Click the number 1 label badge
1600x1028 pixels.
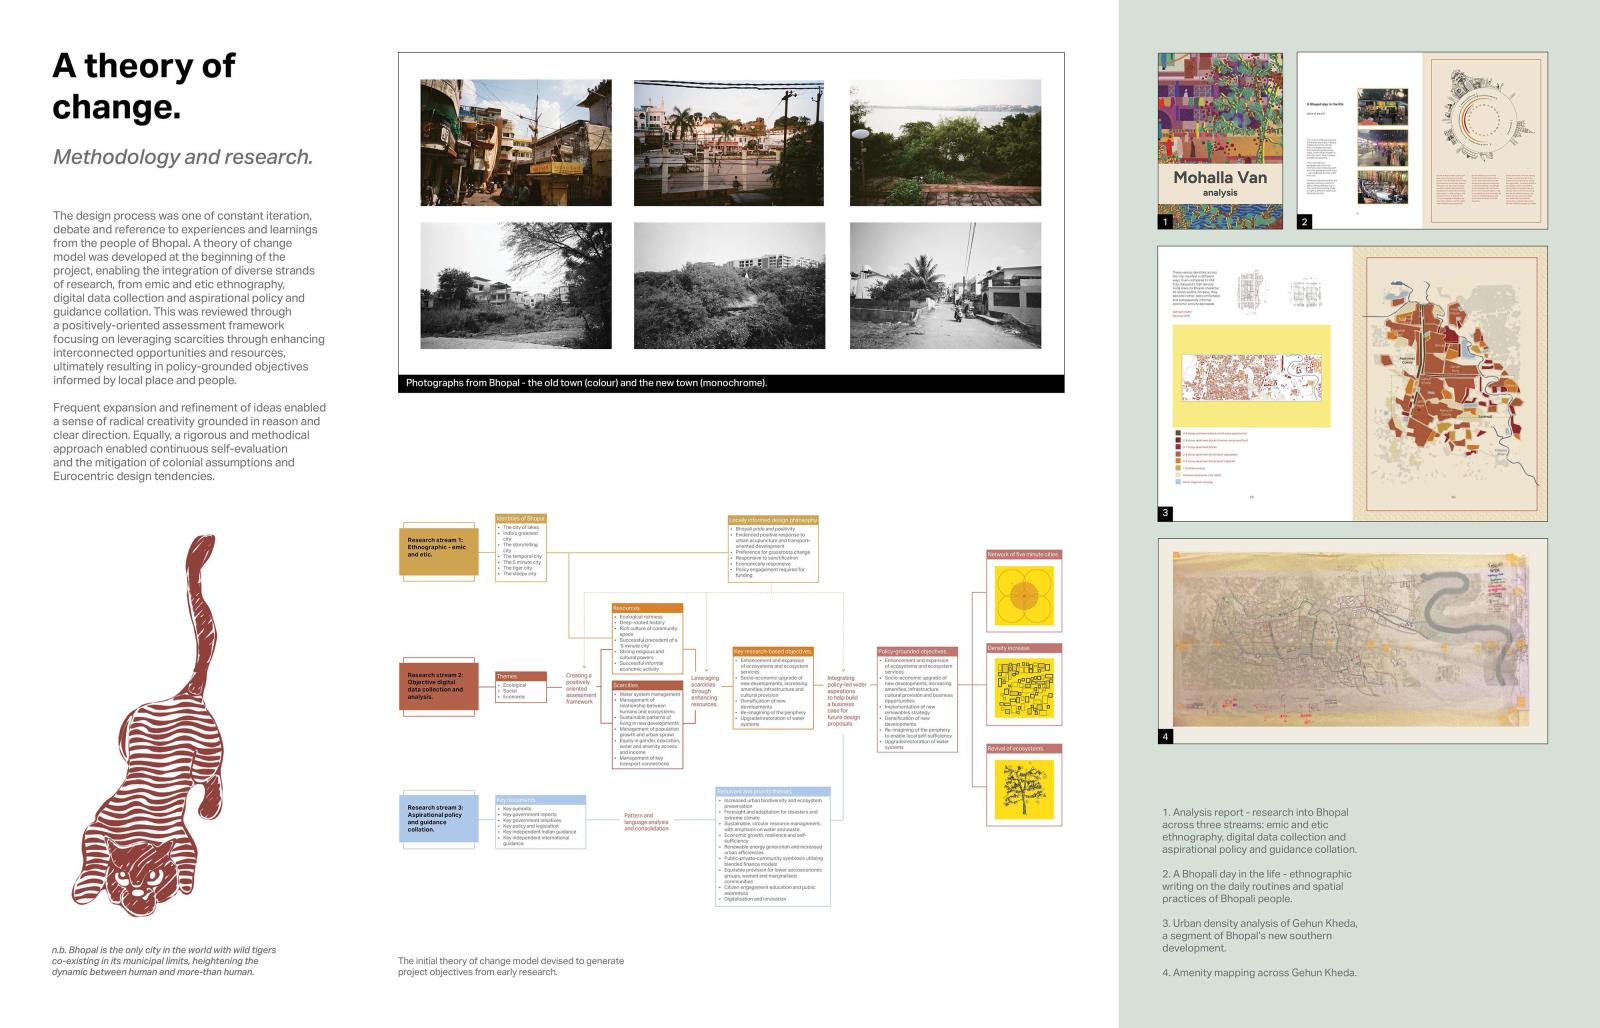click(x=1165, y=222)
